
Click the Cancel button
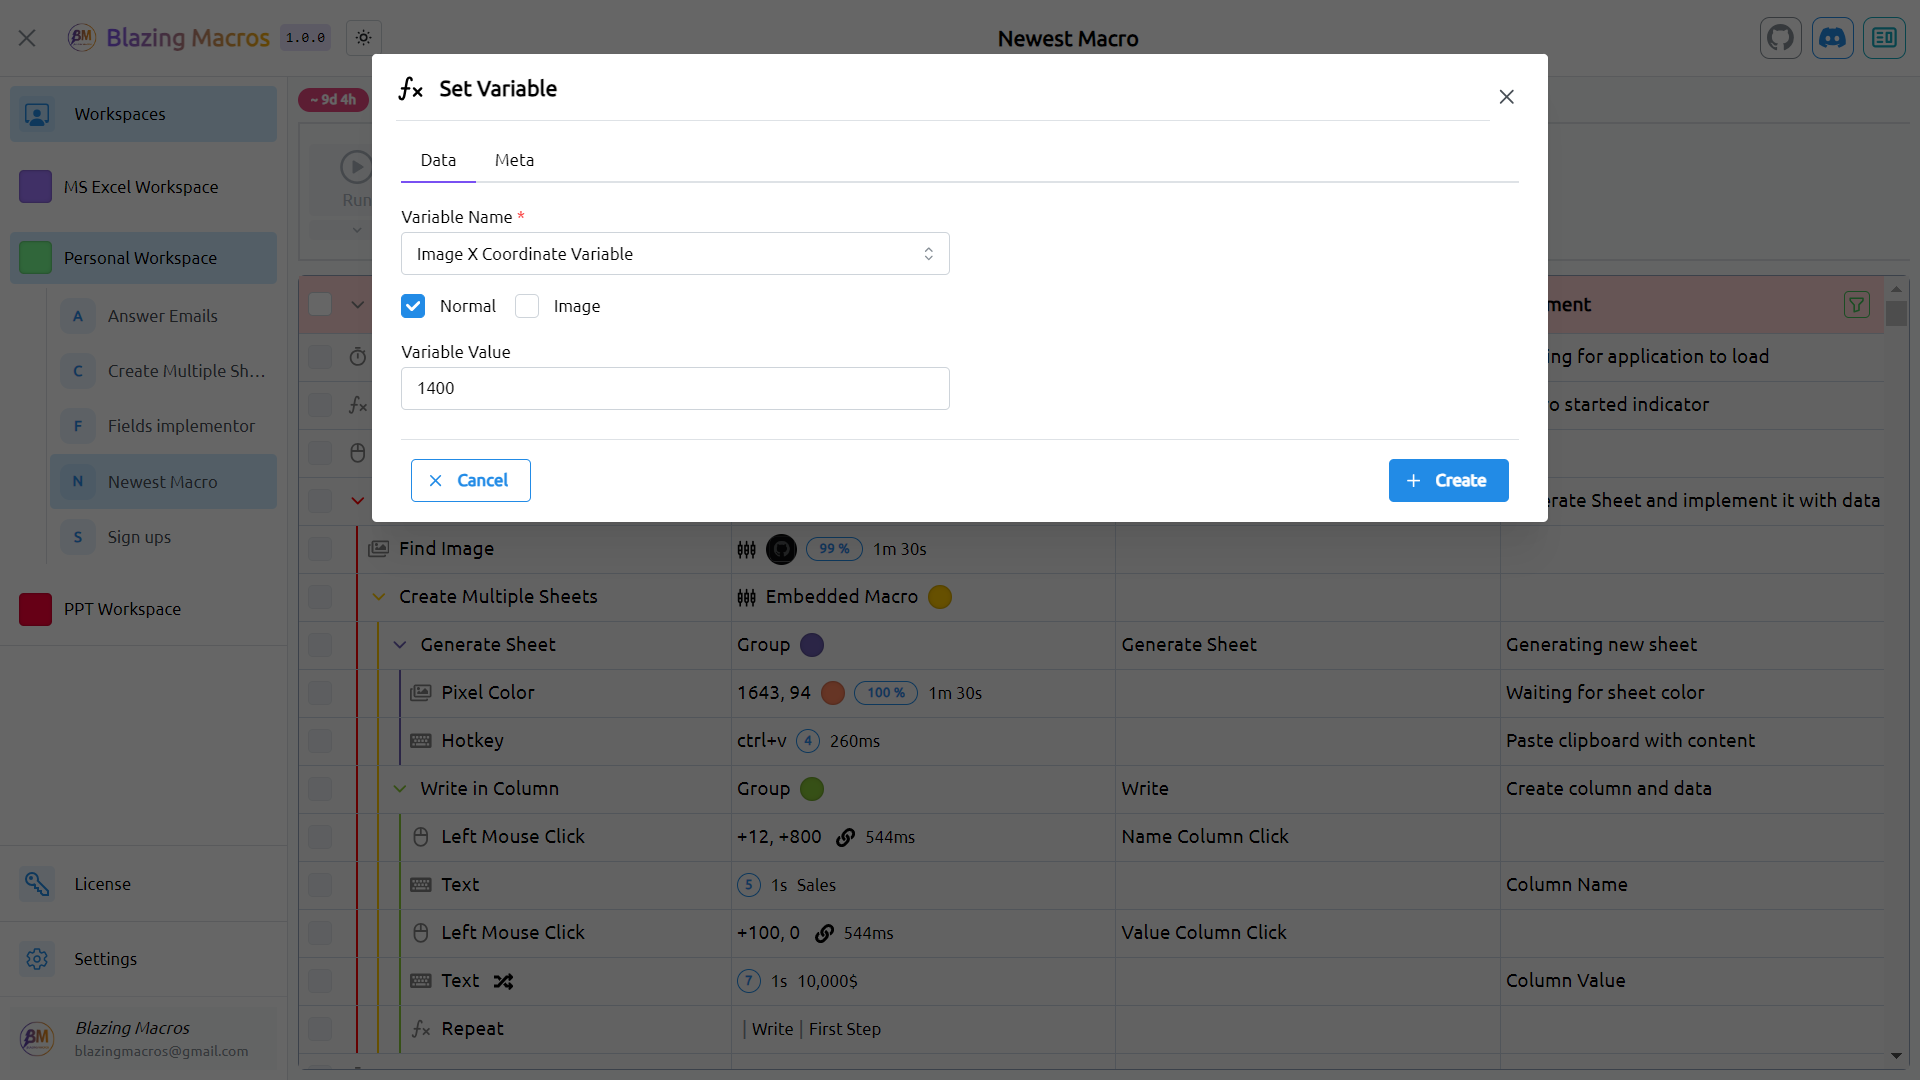click(x=470, y=481)
